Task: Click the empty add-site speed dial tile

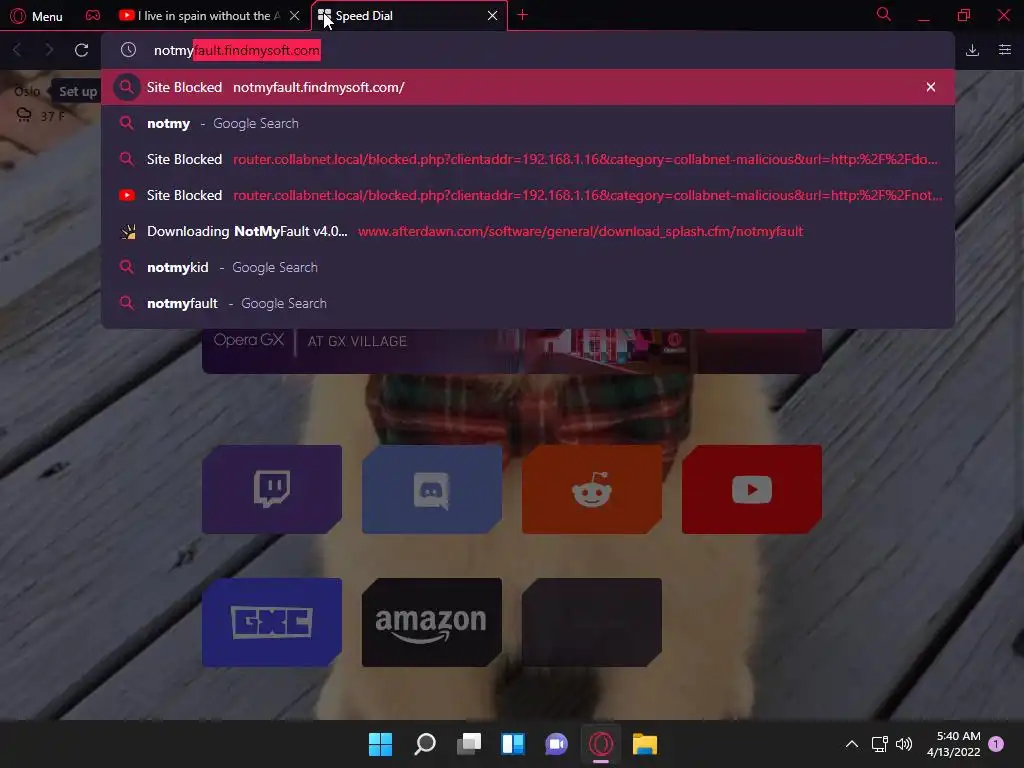Action: click(592, 622)
